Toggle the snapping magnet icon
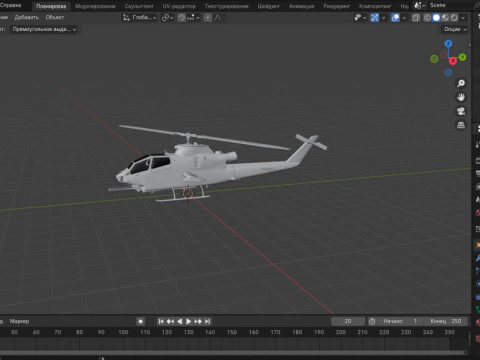Viewport: 480px width, 360px height. click(181, 18)
